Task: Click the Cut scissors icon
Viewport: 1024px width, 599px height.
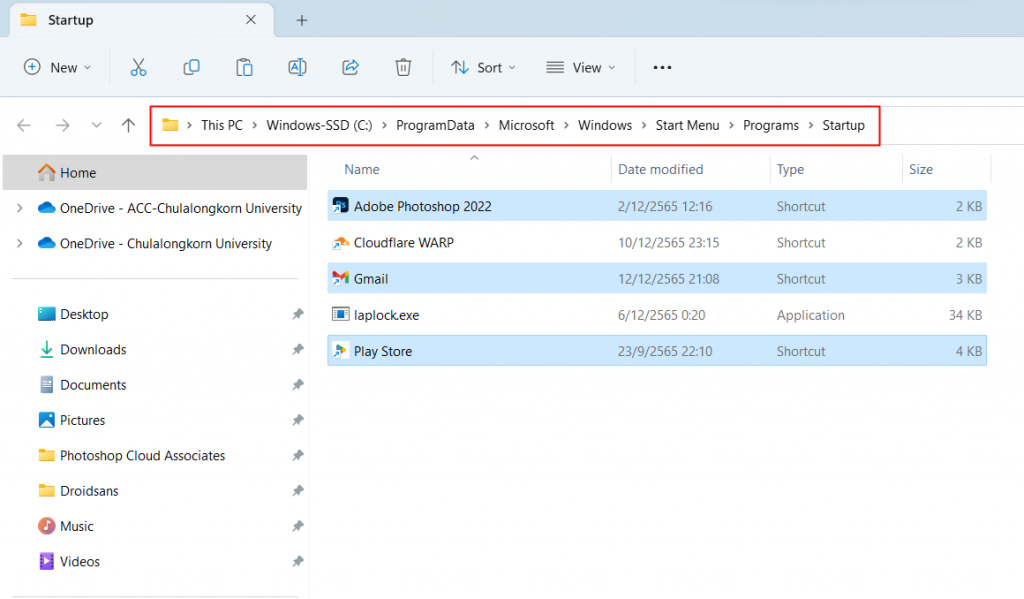Action: [138, 67]
